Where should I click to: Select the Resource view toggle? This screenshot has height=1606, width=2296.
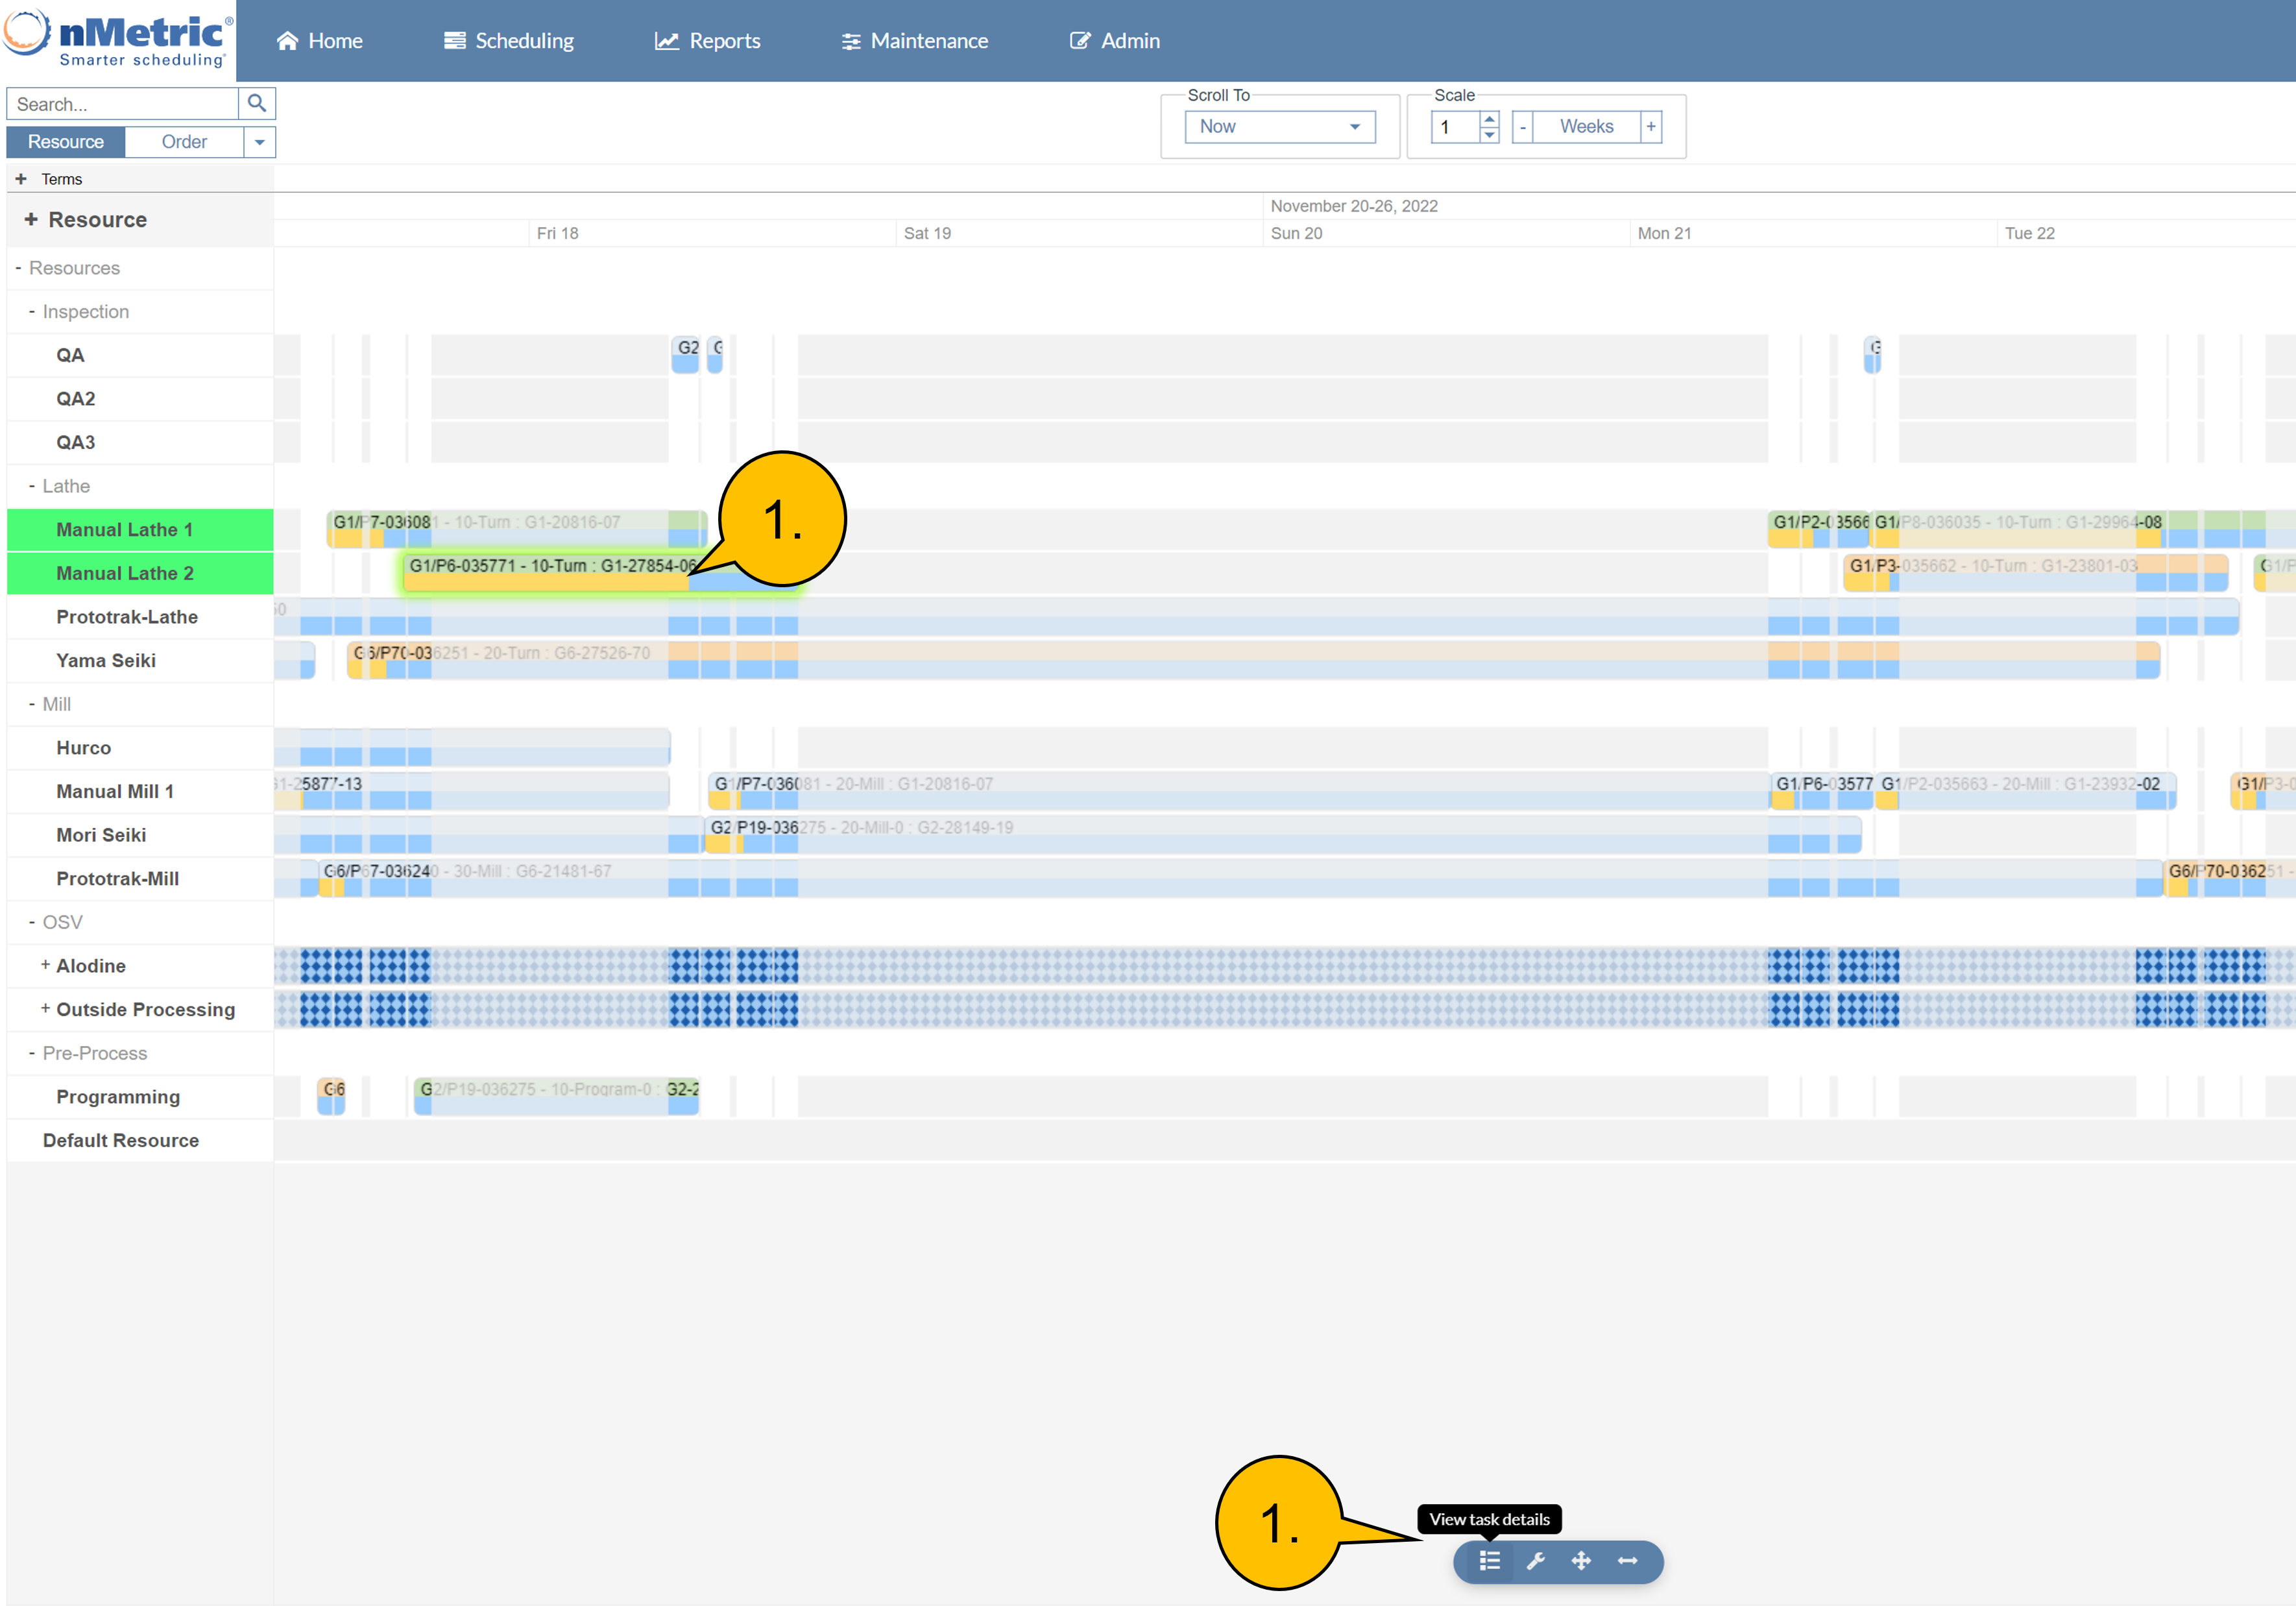pos(66,142)
